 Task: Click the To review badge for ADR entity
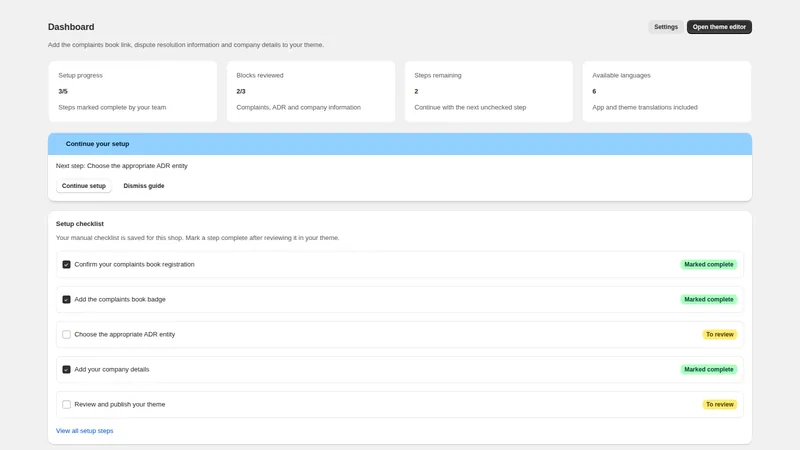[x=720, y=335]
